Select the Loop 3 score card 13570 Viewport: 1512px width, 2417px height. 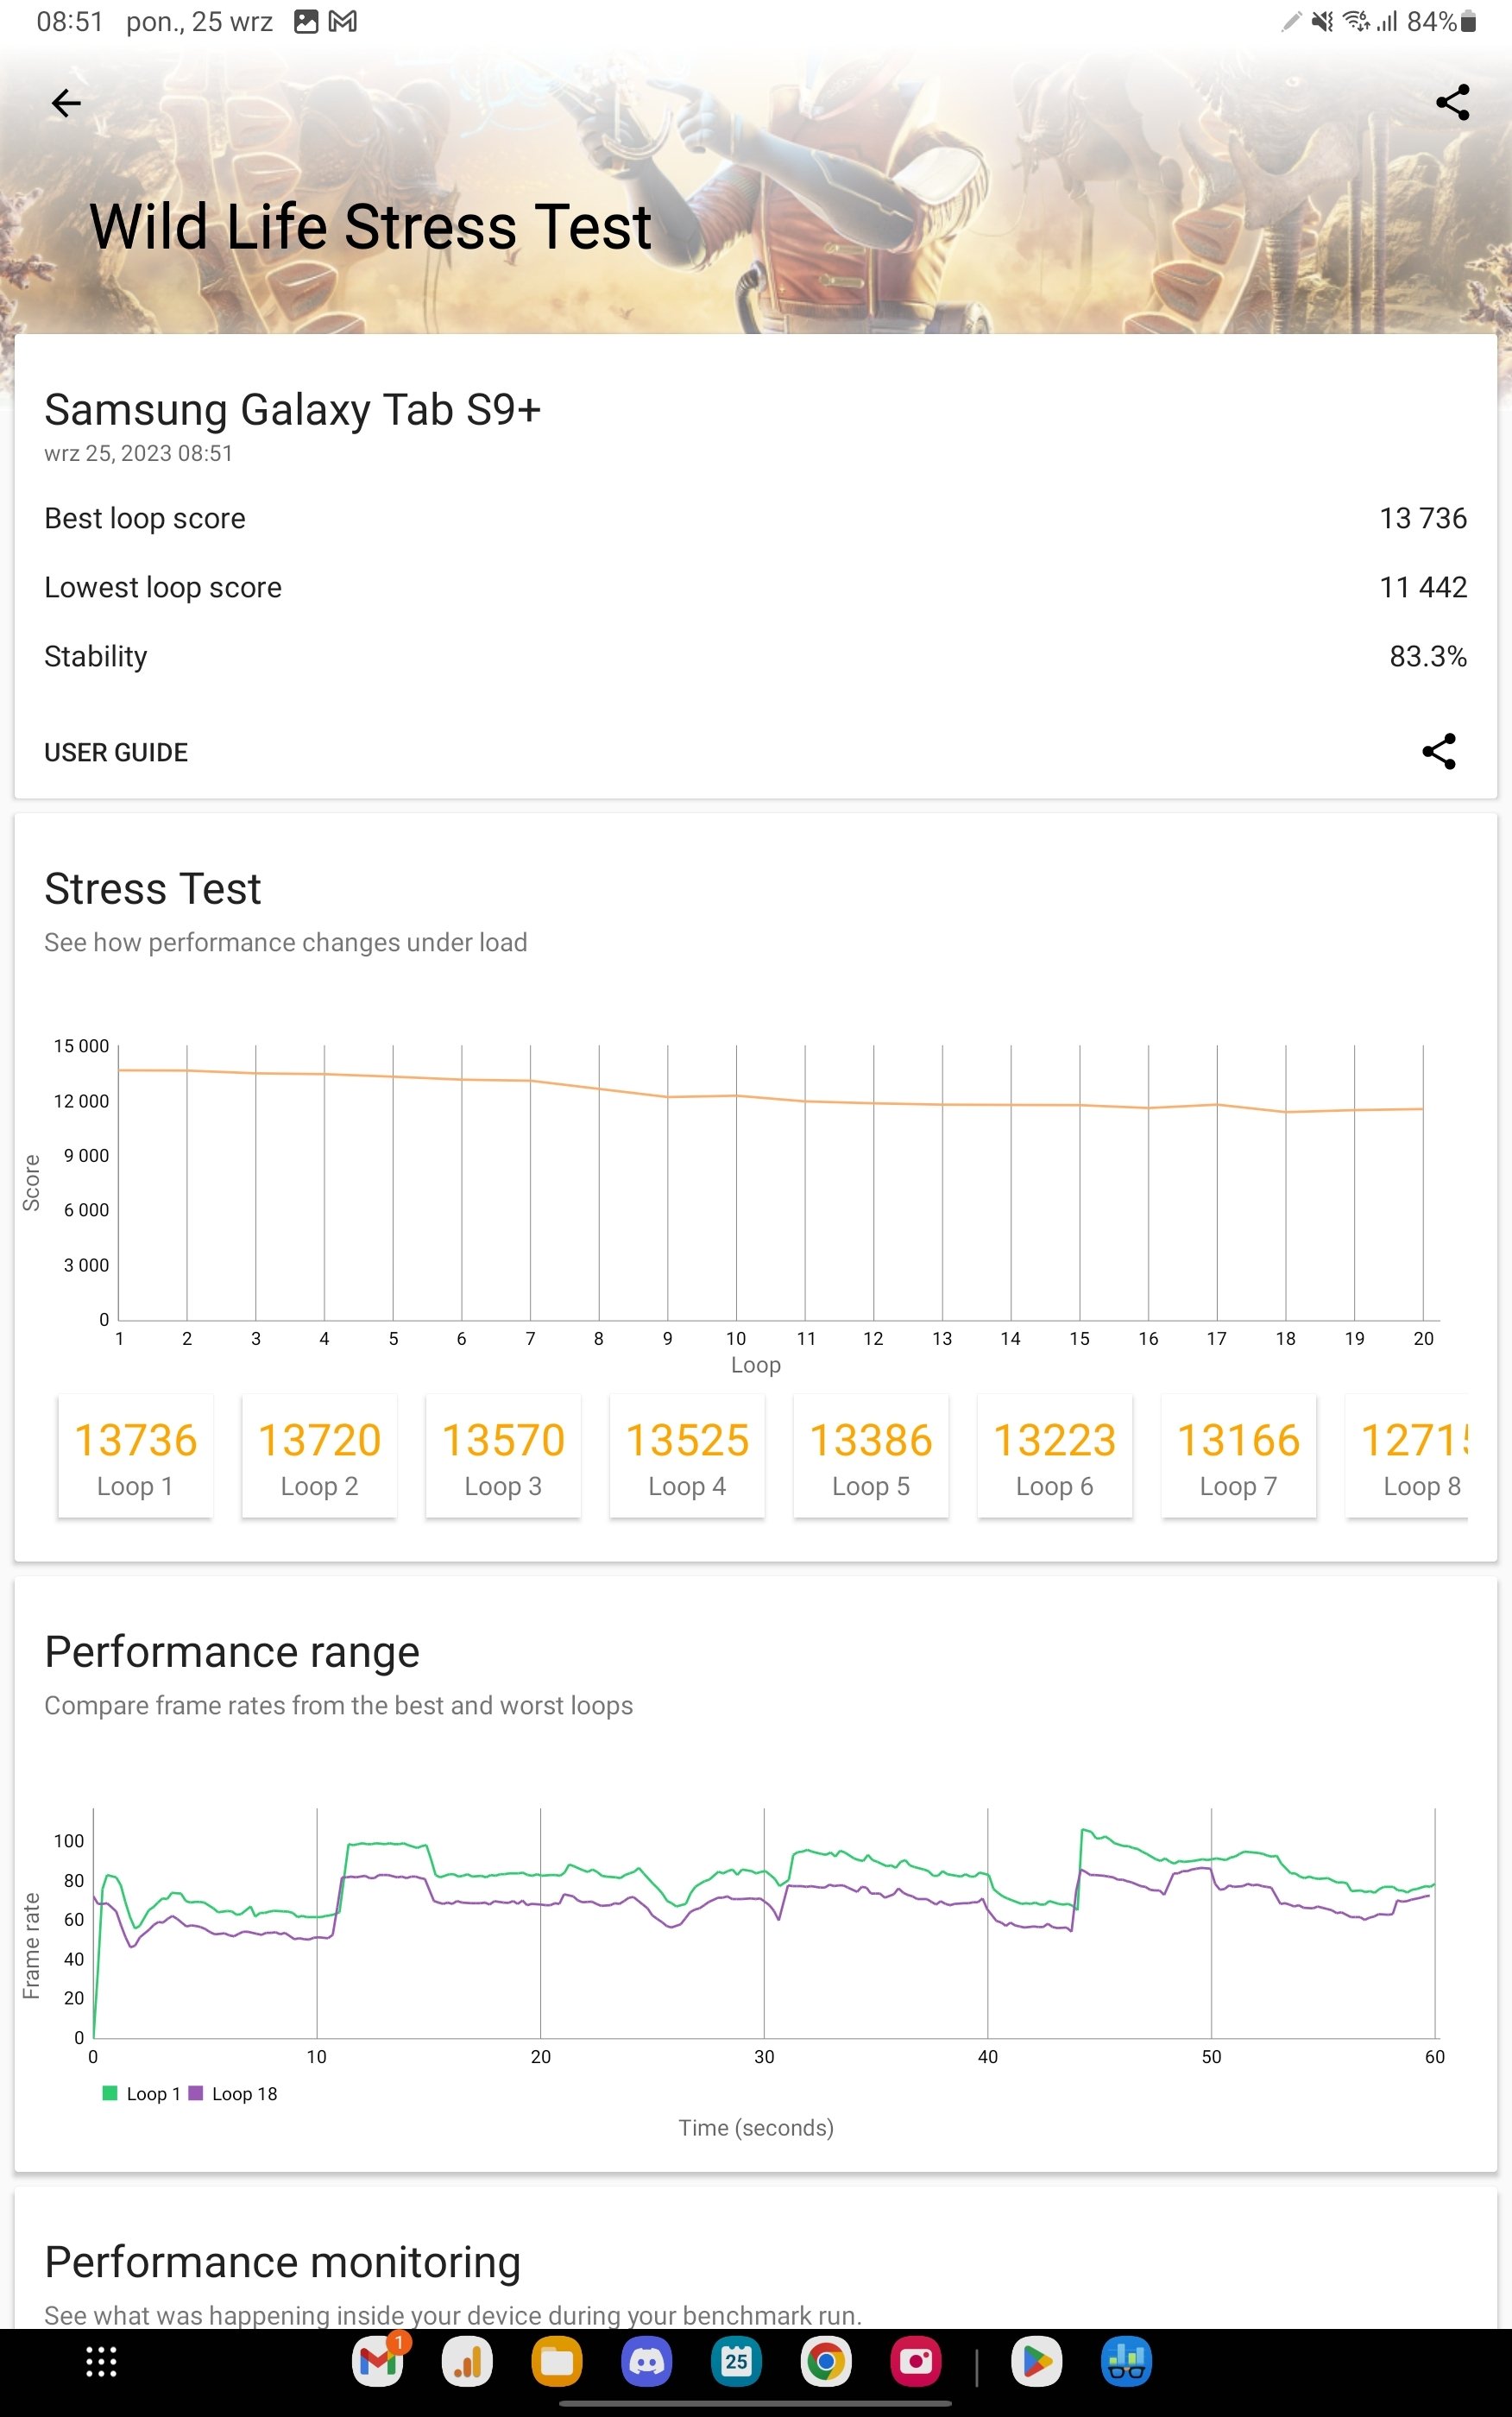503,1456
